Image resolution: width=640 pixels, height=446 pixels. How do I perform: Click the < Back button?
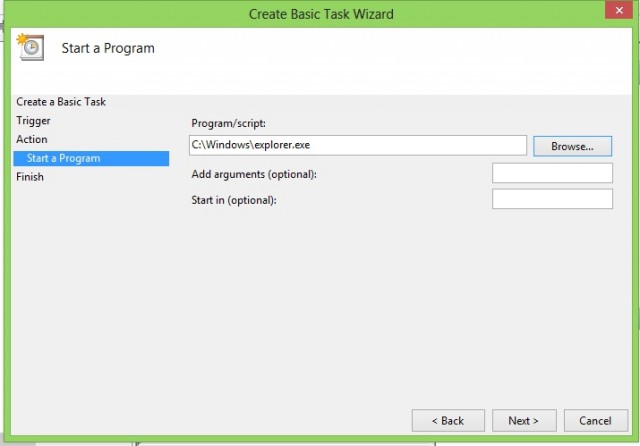point(448,421)
